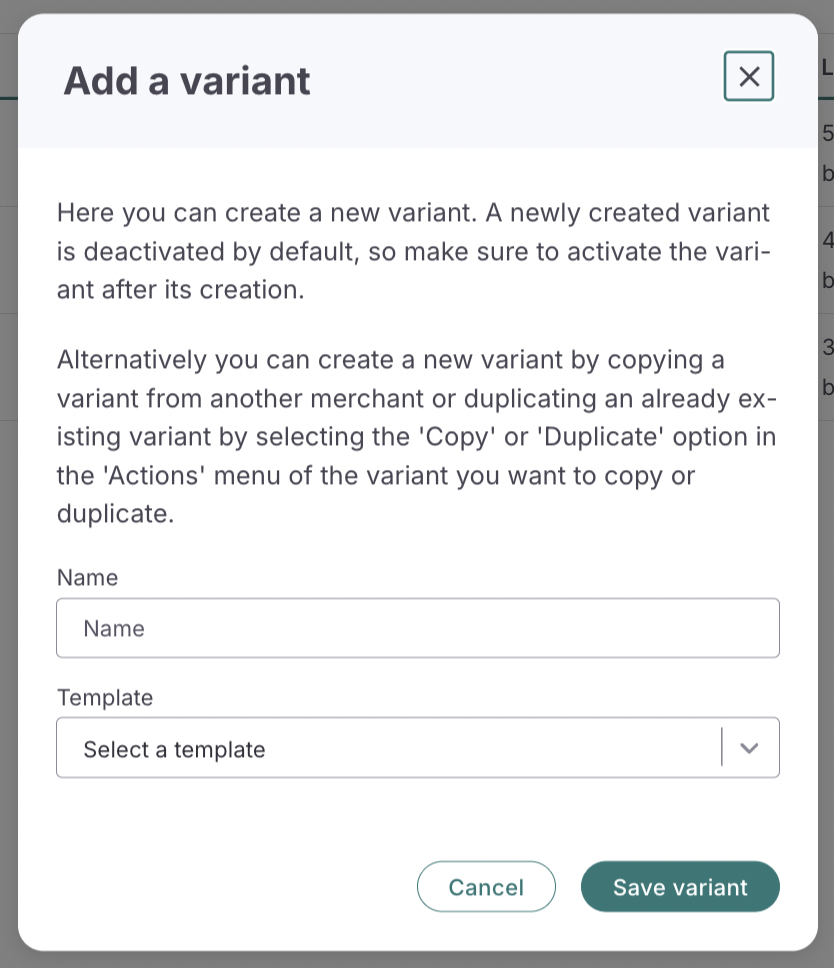The width and height of the screenshot is (834, 968).
Task: Click the Name input field
Action: [x=417, y=628]
